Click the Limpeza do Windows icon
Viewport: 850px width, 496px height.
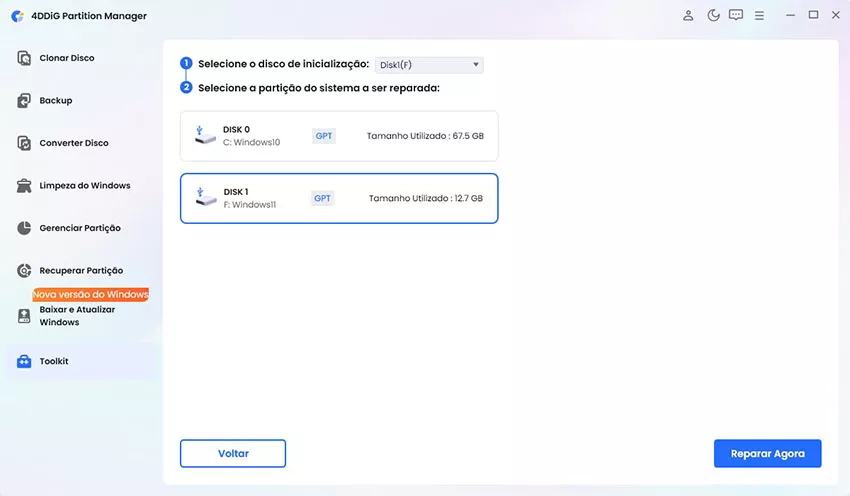coord(24,185)
